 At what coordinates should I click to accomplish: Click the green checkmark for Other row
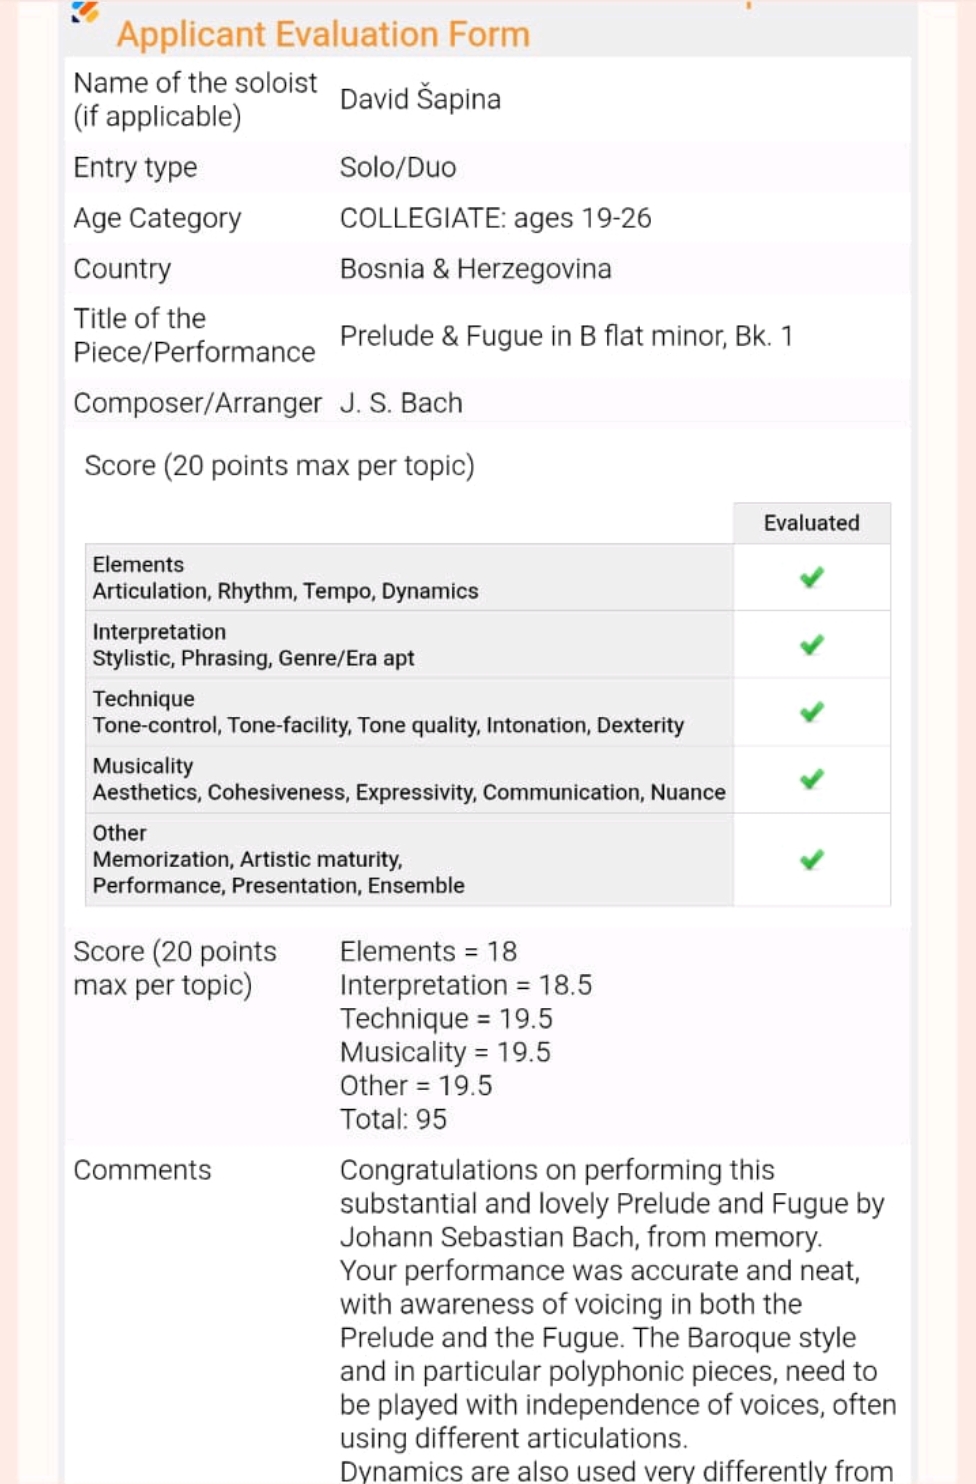[811, 860]
